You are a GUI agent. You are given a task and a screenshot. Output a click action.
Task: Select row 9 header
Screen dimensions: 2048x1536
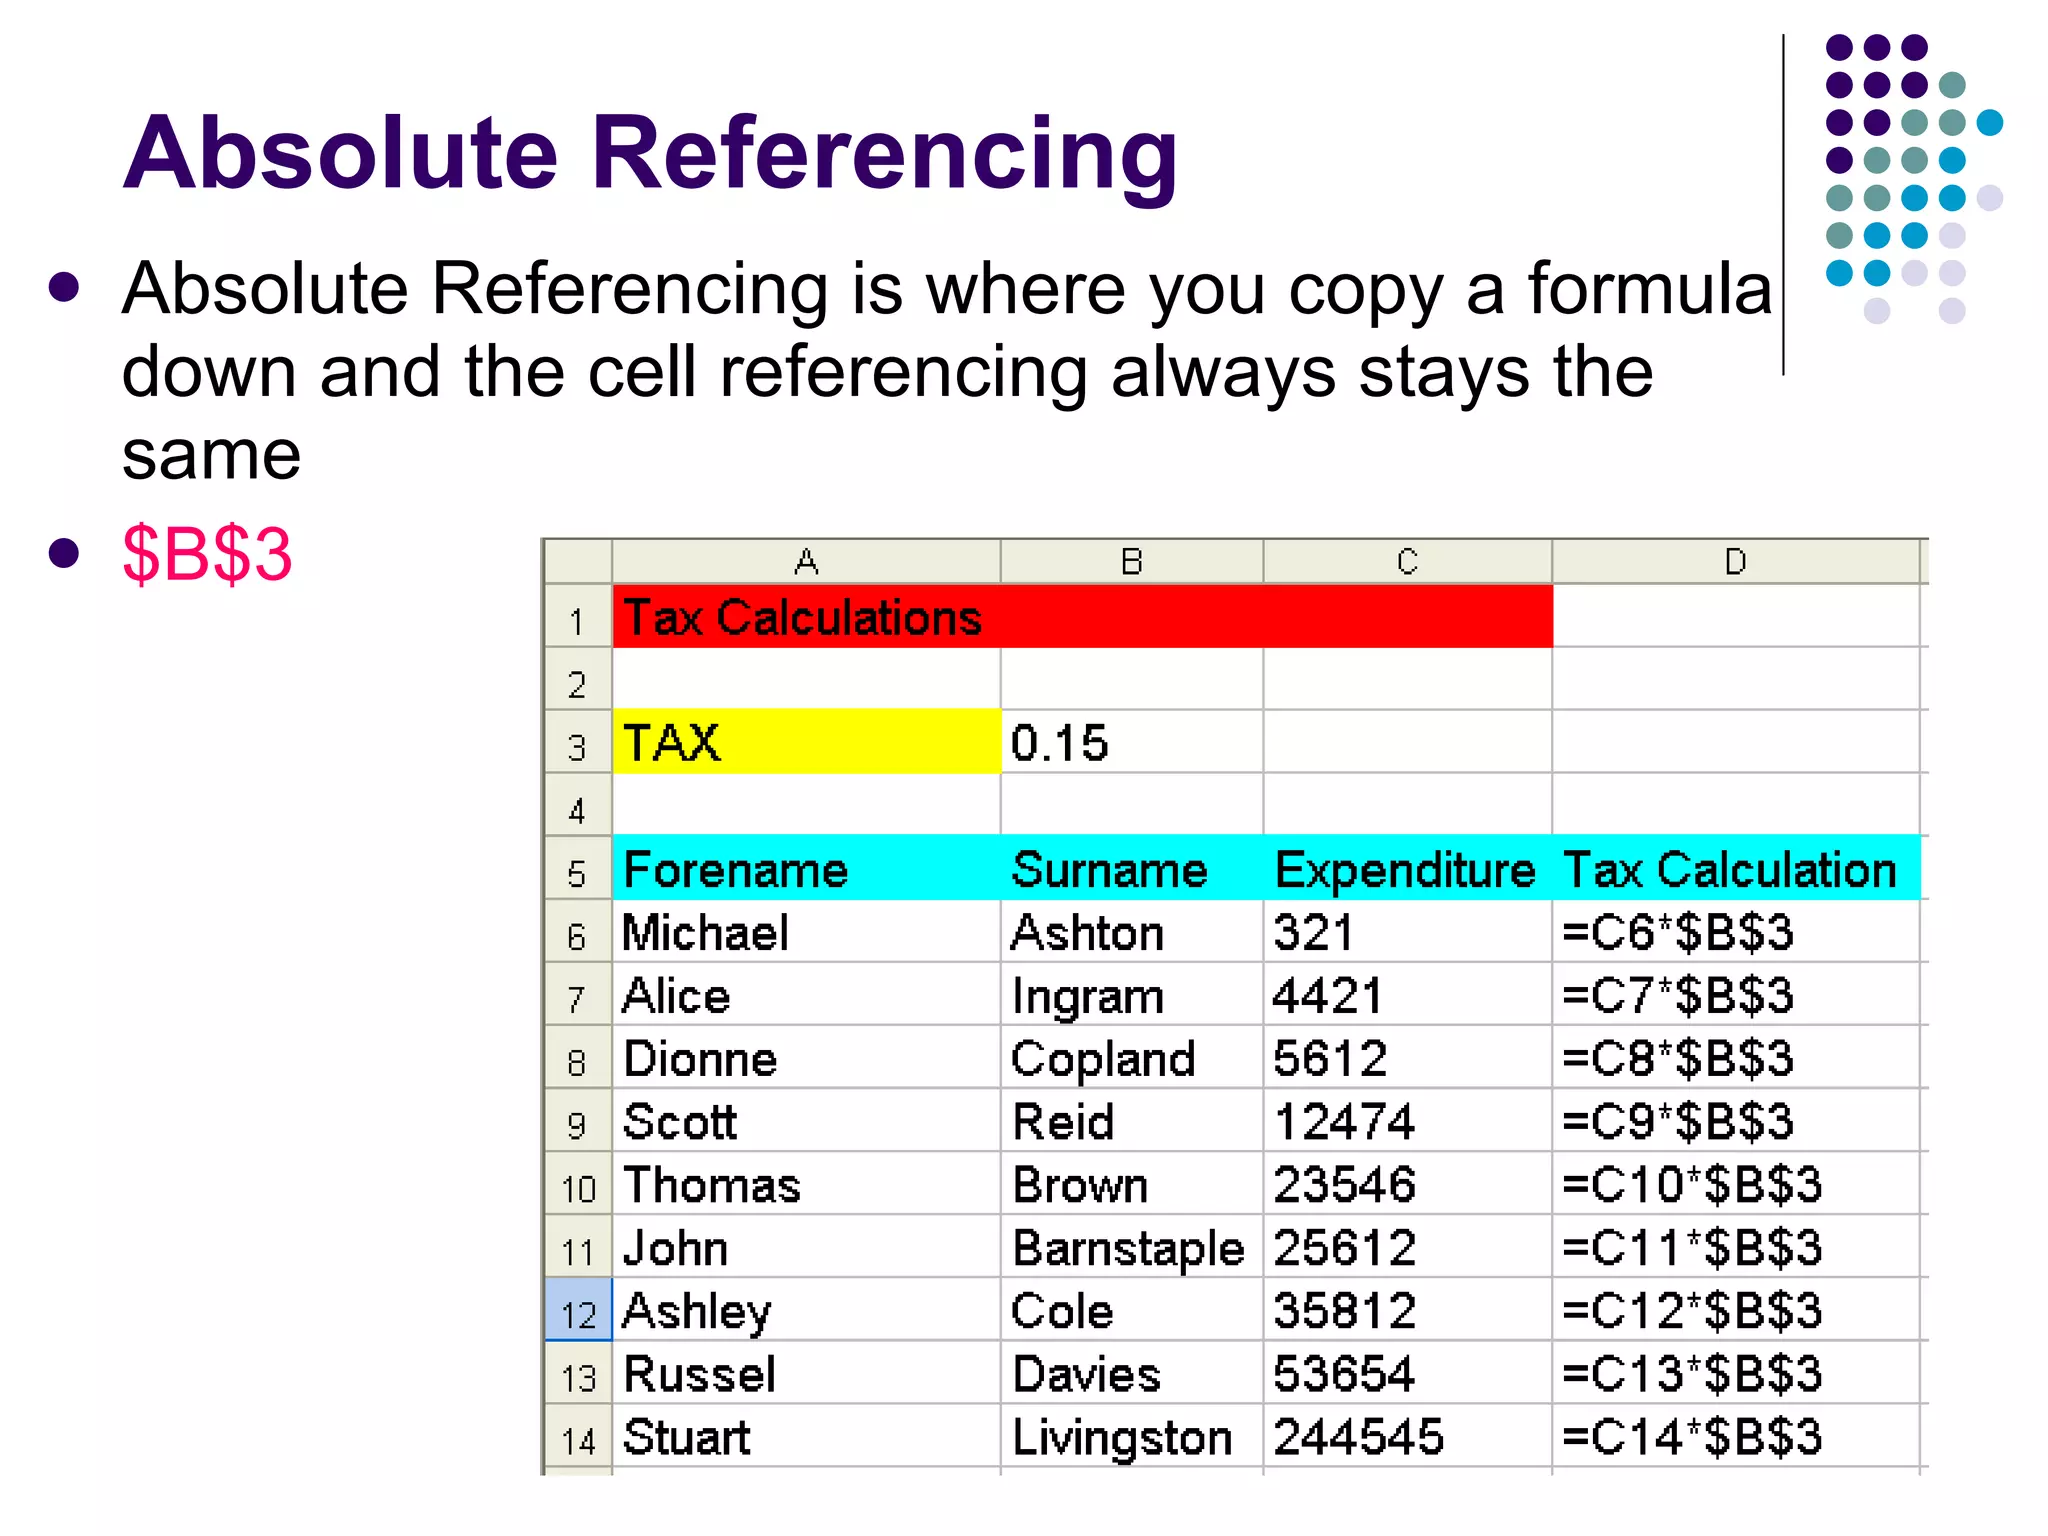(578, 1121)
